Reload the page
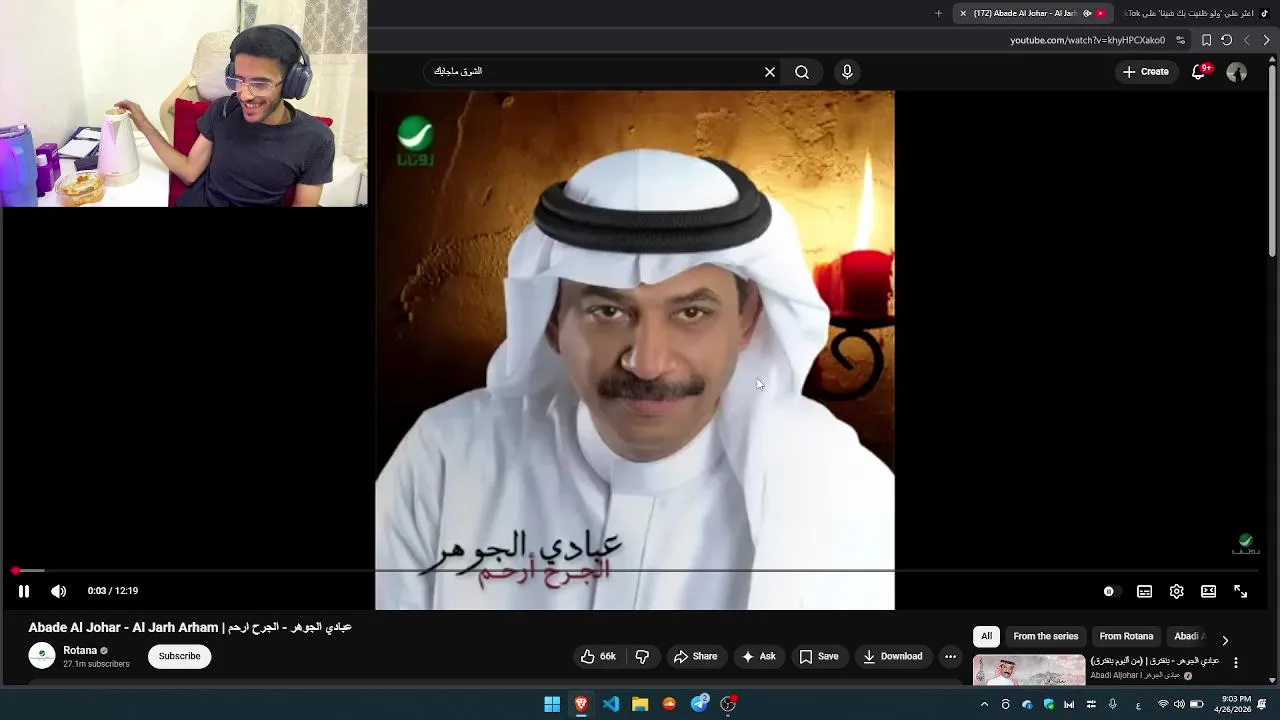The width and height of the screenshot is (1280, 720). point(1227,40)
